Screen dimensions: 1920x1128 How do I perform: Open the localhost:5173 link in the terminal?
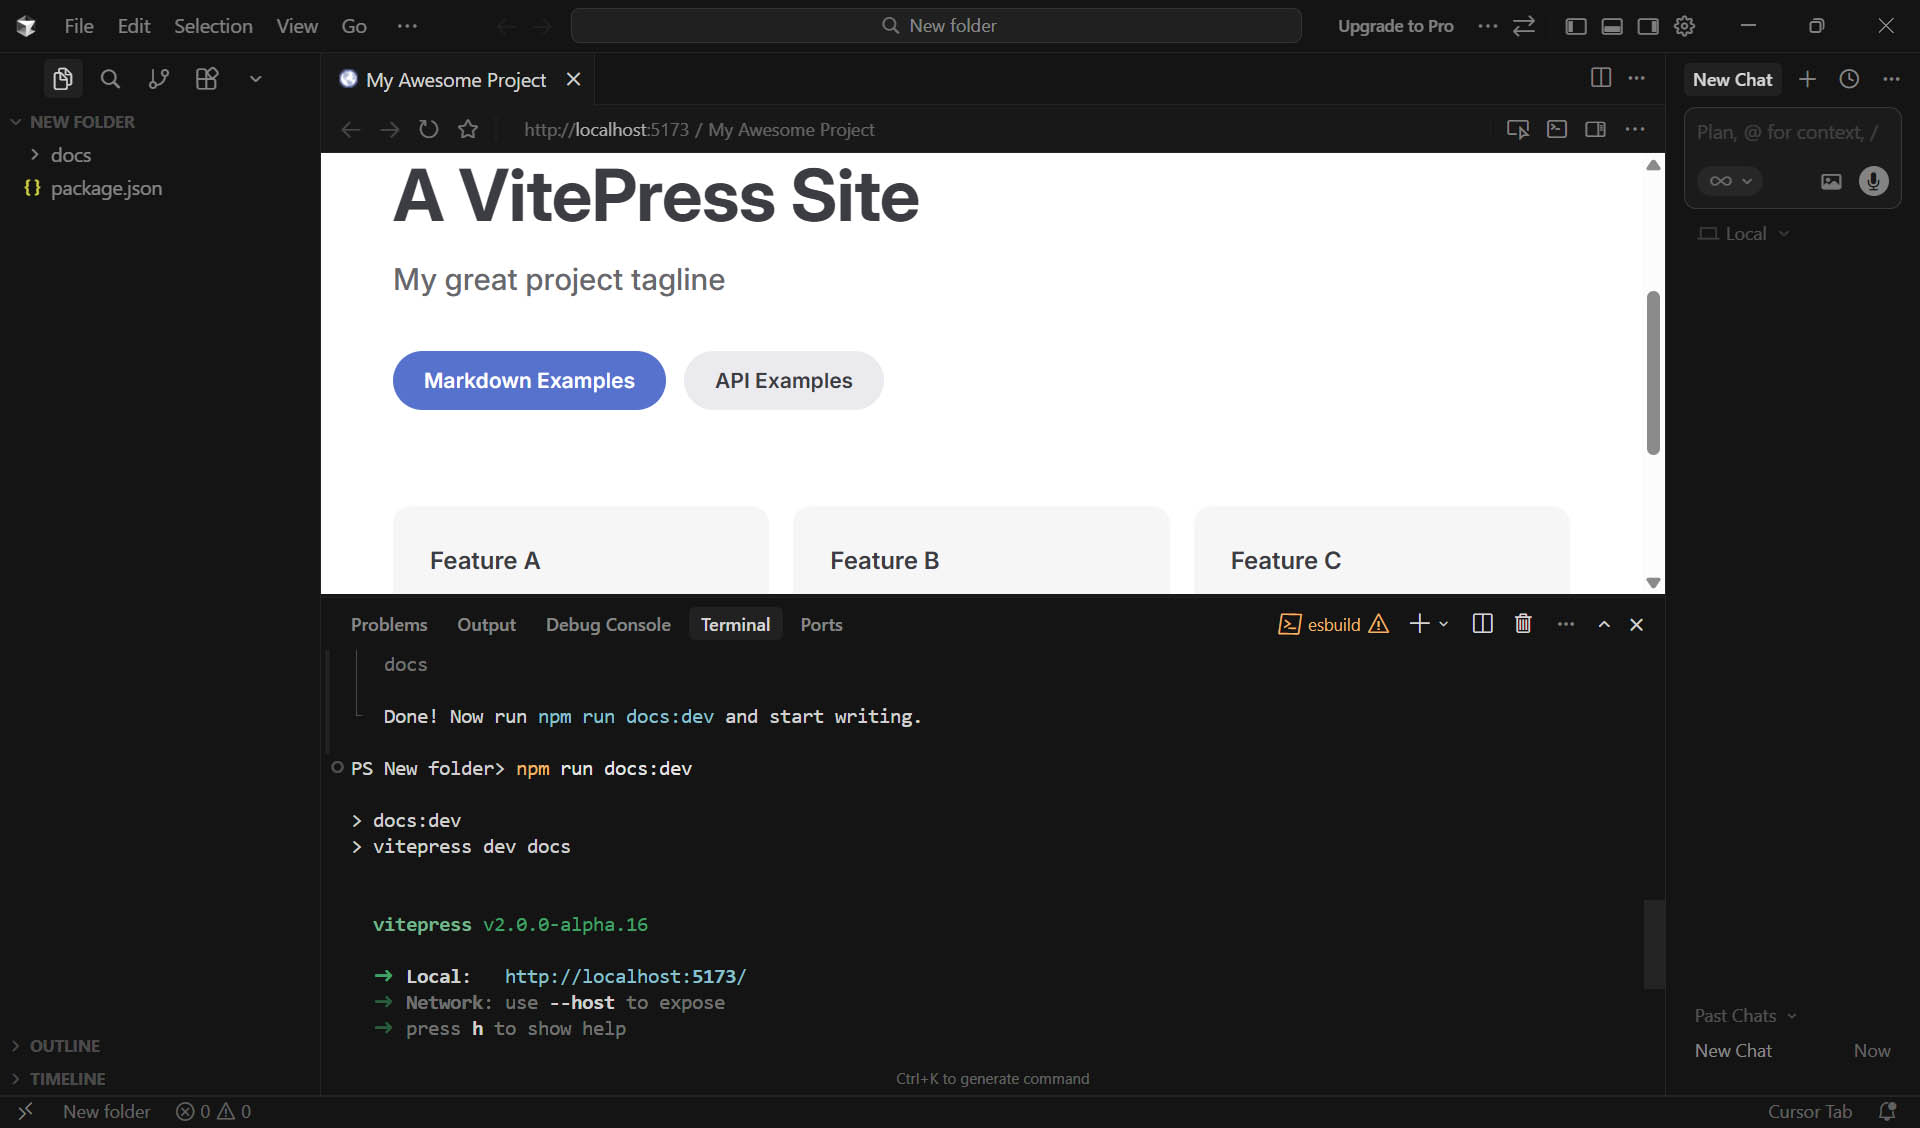click(x=625, y=976)
